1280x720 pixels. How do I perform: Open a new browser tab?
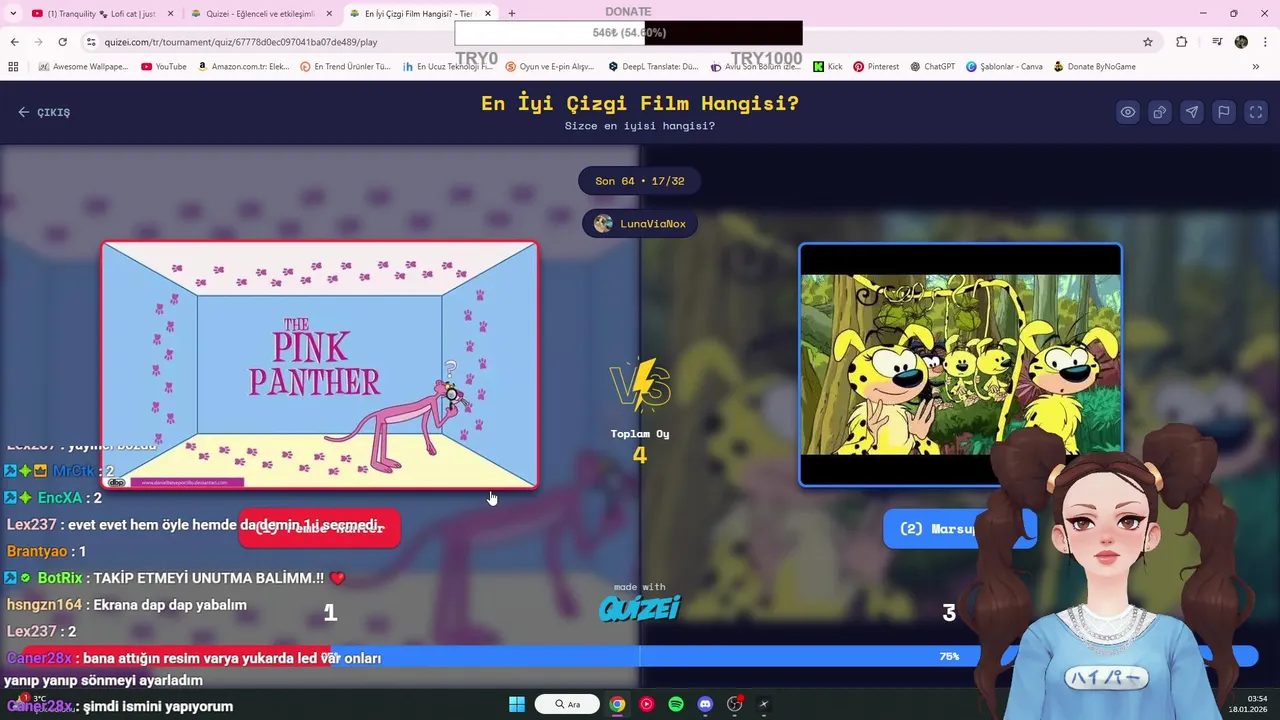click(x=512, y=14)
